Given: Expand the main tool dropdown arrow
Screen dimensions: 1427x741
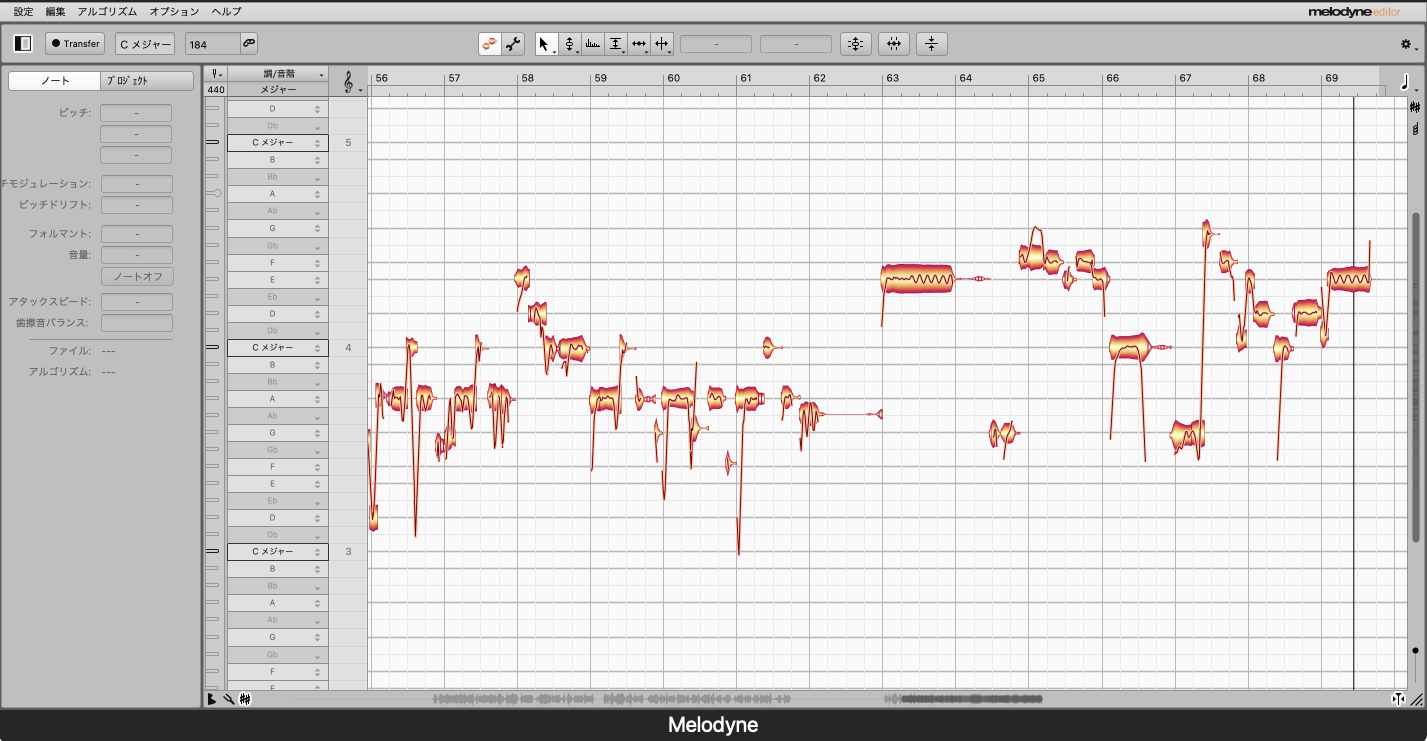Looking at the screenshot, I should point(553,50).
